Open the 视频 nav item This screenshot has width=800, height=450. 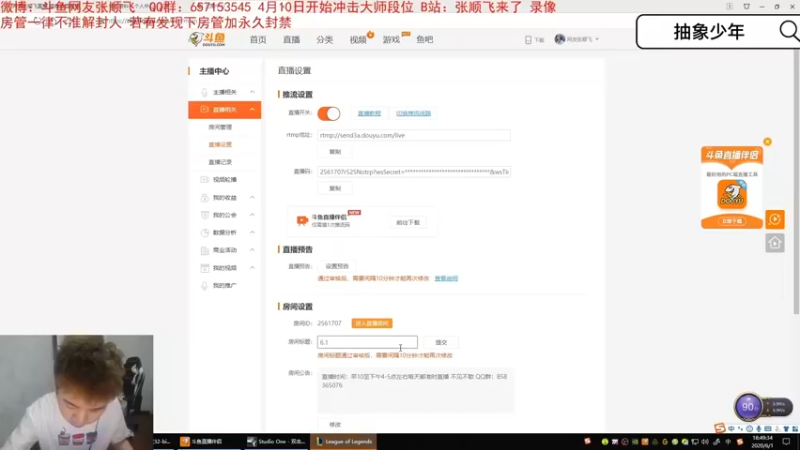point(358,39)
